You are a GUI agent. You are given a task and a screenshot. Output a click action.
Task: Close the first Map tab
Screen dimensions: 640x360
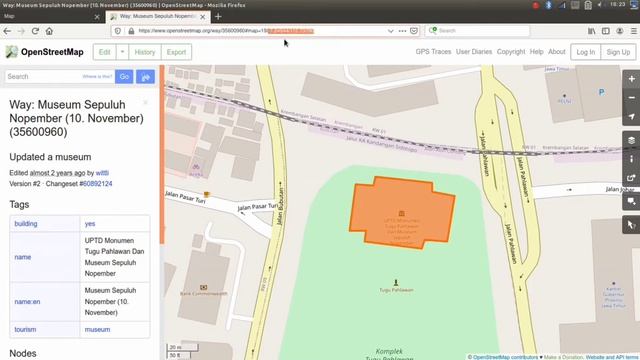coord(97,17)
